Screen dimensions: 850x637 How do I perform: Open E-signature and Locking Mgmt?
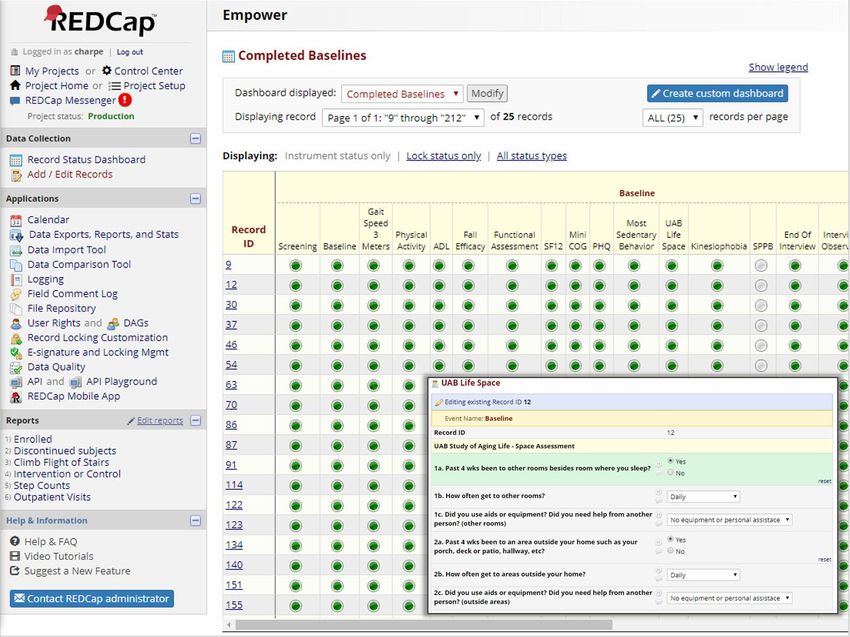point(98,352)
